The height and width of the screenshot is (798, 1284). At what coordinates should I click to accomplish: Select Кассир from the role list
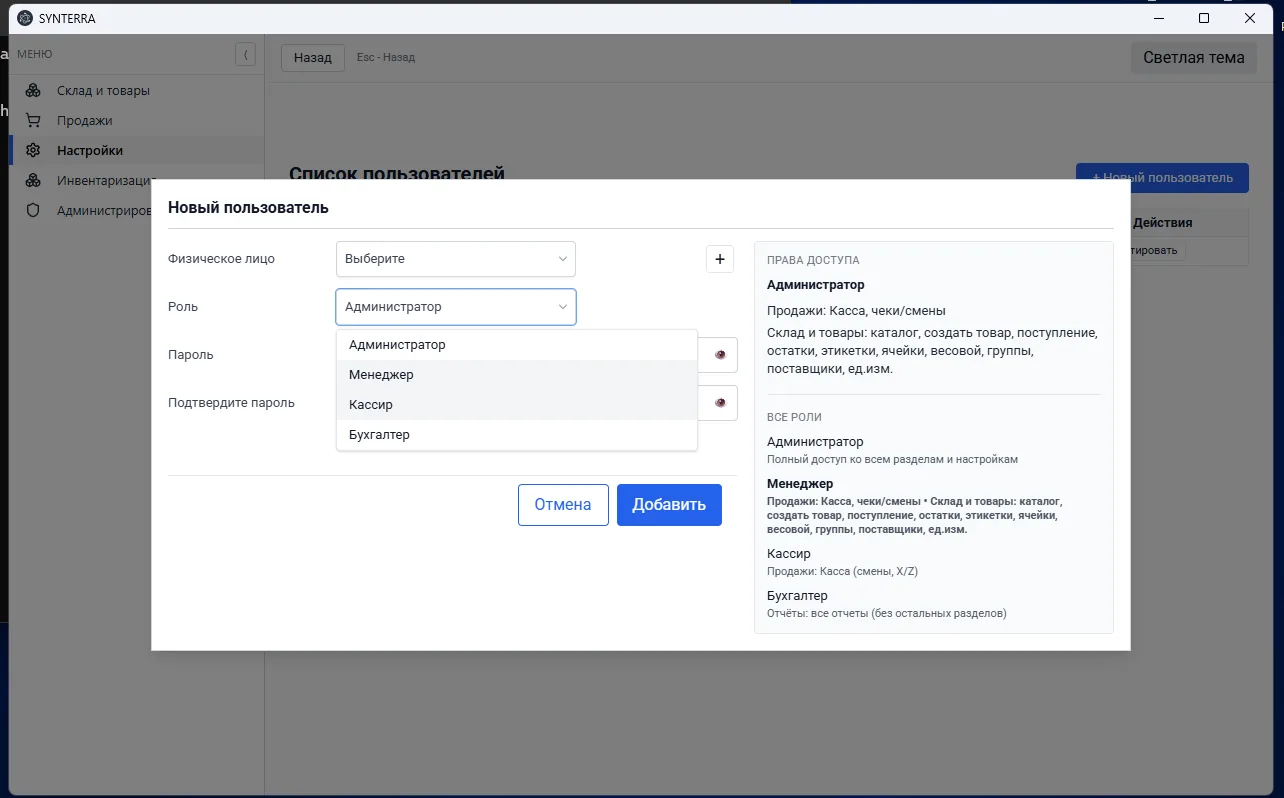[x=517, y=405]
